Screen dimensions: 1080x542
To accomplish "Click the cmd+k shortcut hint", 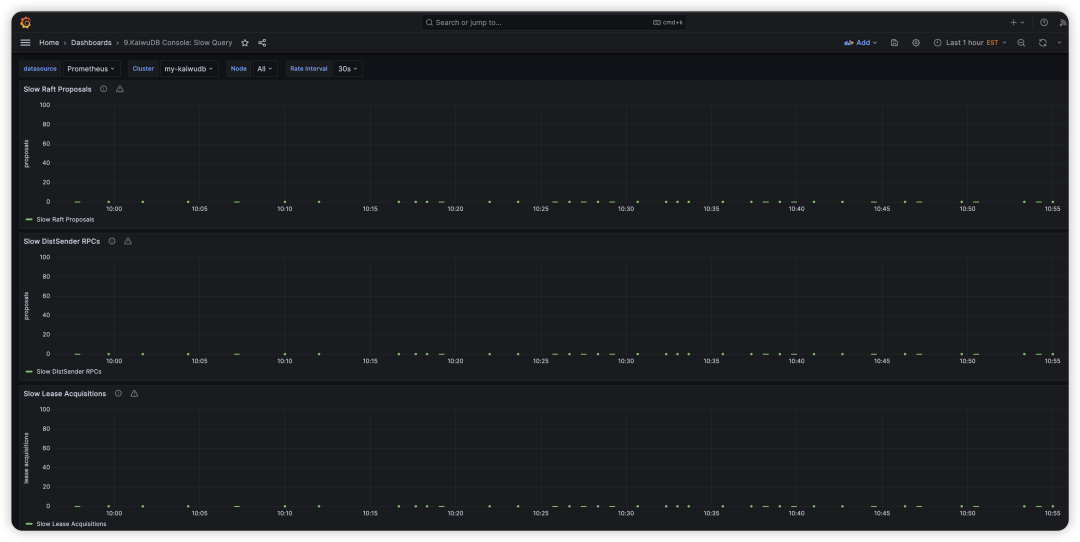I will (668, 23).
